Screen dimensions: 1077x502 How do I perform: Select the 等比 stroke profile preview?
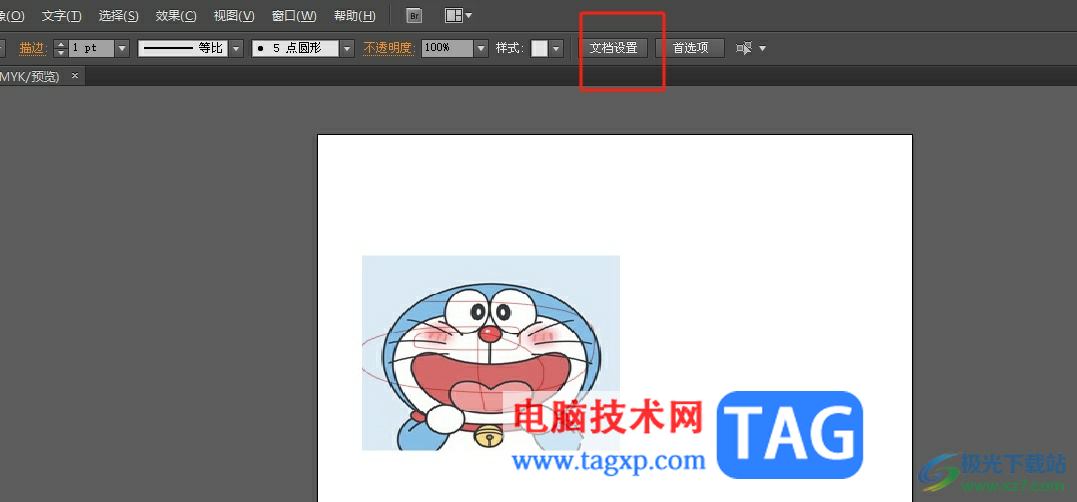coord(183,48)
